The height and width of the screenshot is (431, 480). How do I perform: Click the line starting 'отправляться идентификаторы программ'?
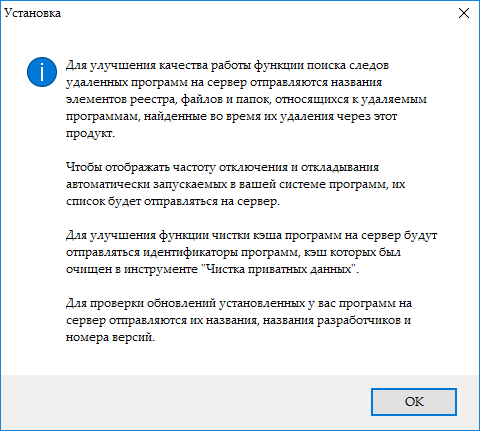coord(233,252)
